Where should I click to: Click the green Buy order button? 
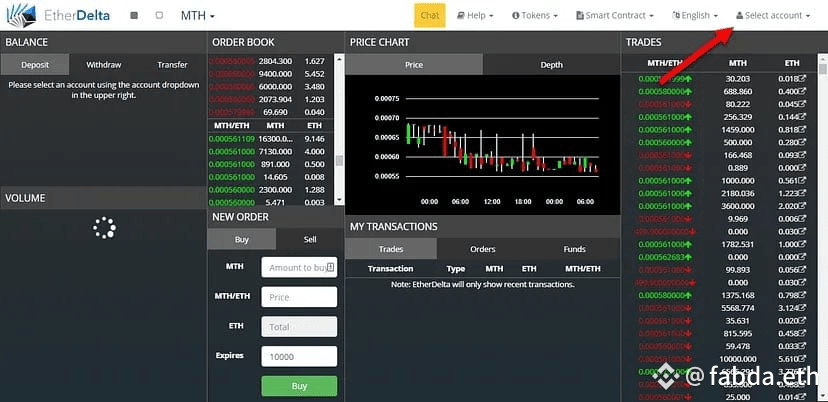click(299, 386)
